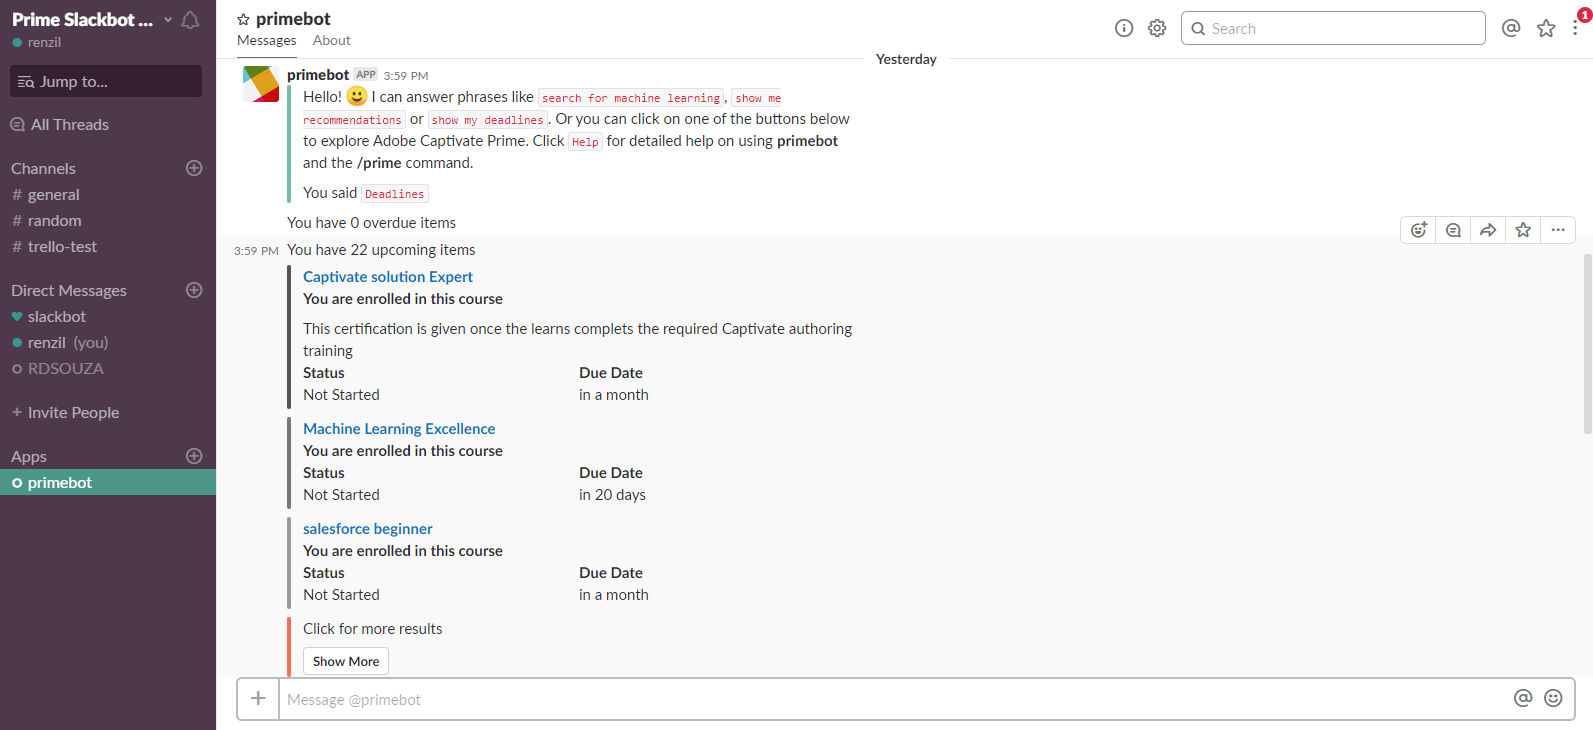
Task: Open All Threads view
Action: (x=60, y=124)
